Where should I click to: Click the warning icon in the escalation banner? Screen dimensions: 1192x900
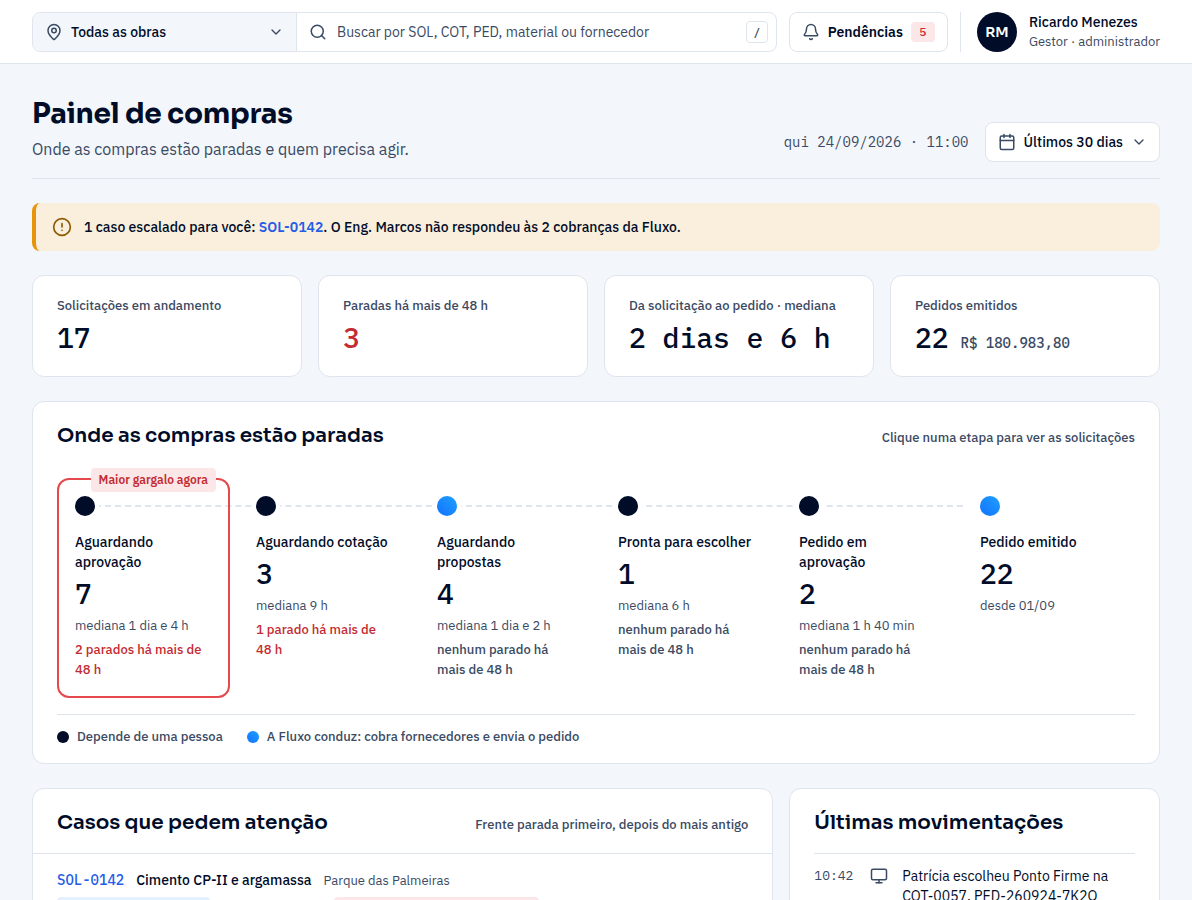coord(62,227)
